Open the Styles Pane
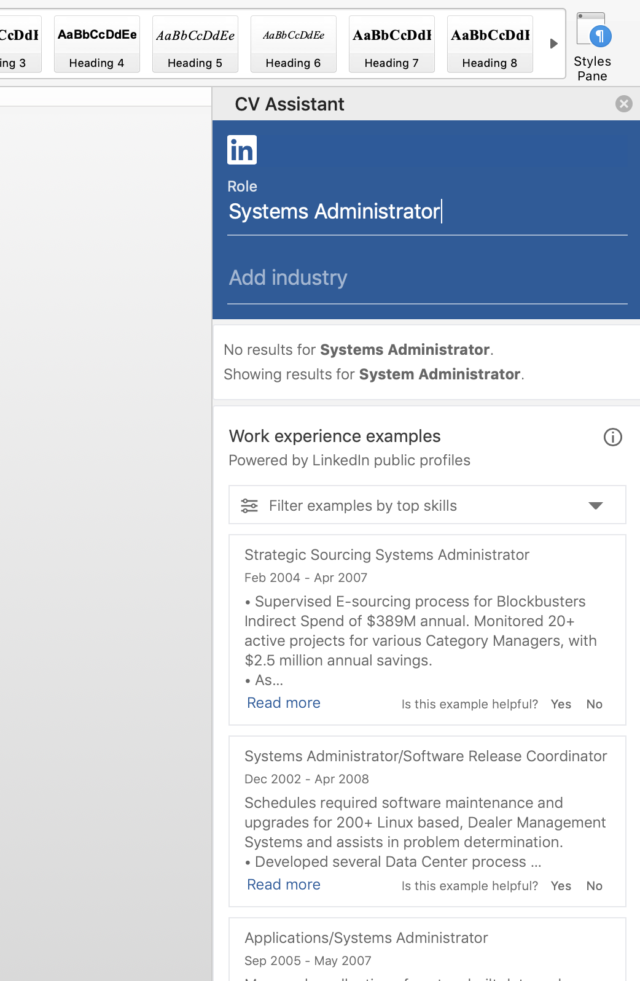The height and width of the screenshot is (981, 640). [x=592, y=46]
